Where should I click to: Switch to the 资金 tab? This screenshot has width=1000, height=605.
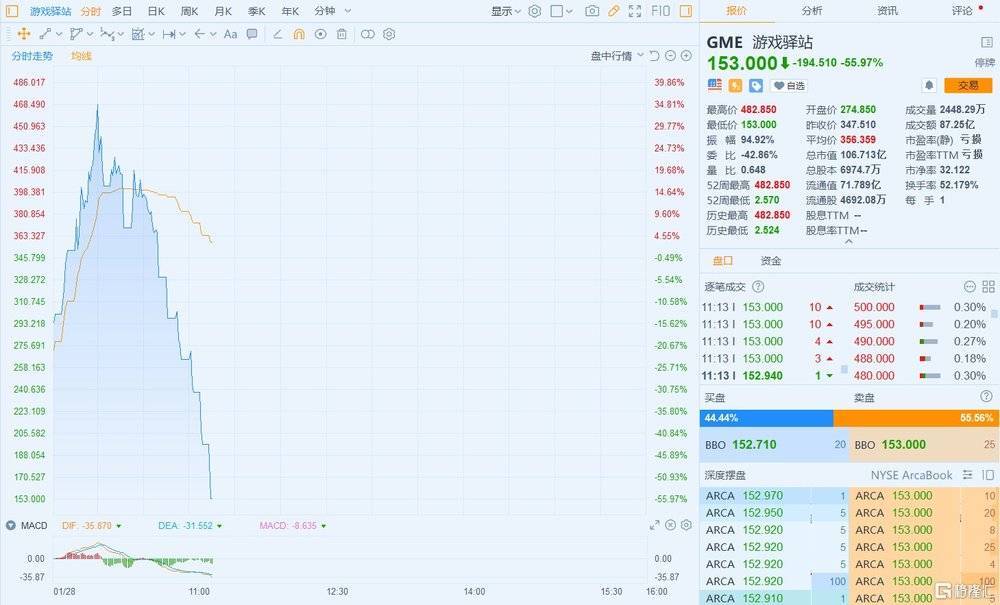click(770, 261)
